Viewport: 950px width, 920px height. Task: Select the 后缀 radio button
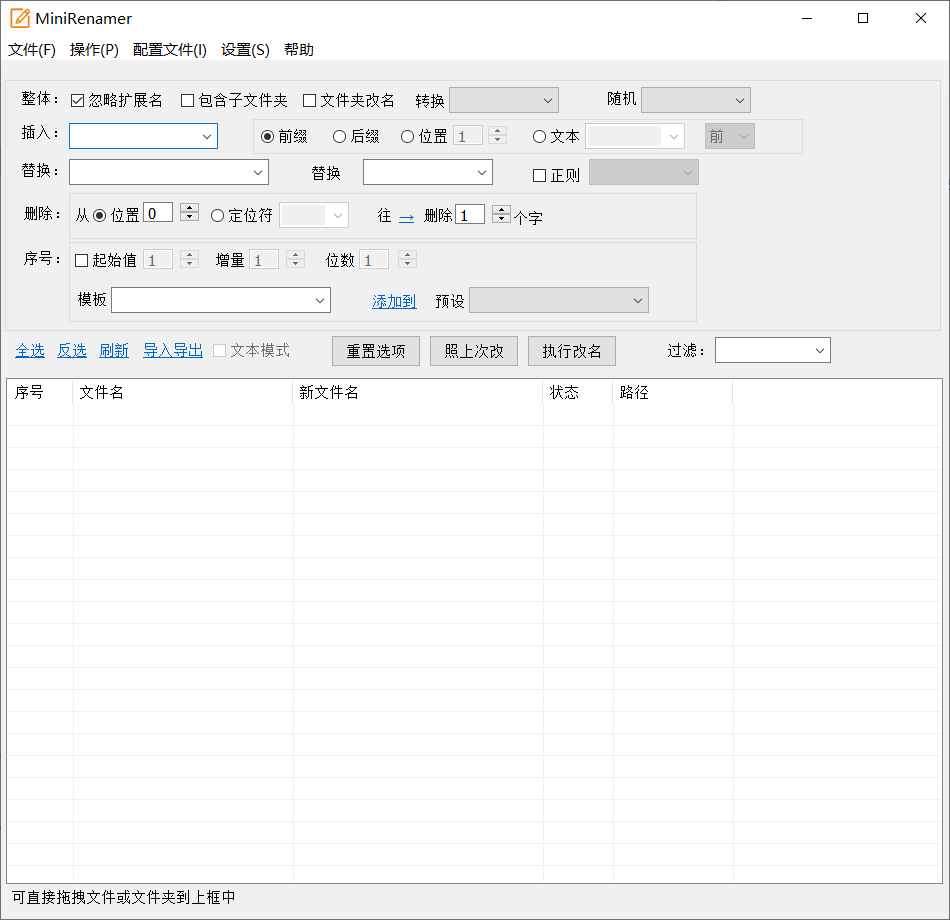(x=340, y=137)
